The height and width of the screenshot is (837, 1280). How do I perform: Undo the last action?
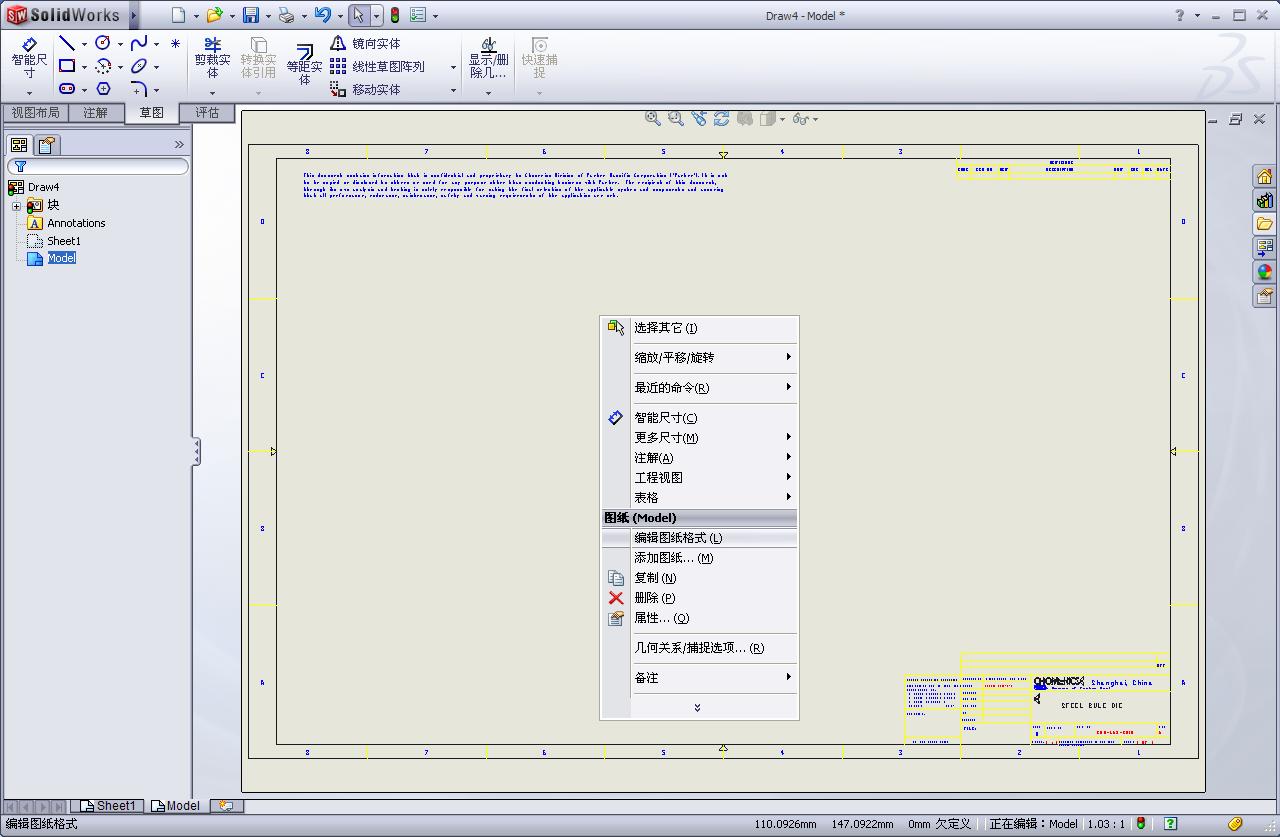322,15
